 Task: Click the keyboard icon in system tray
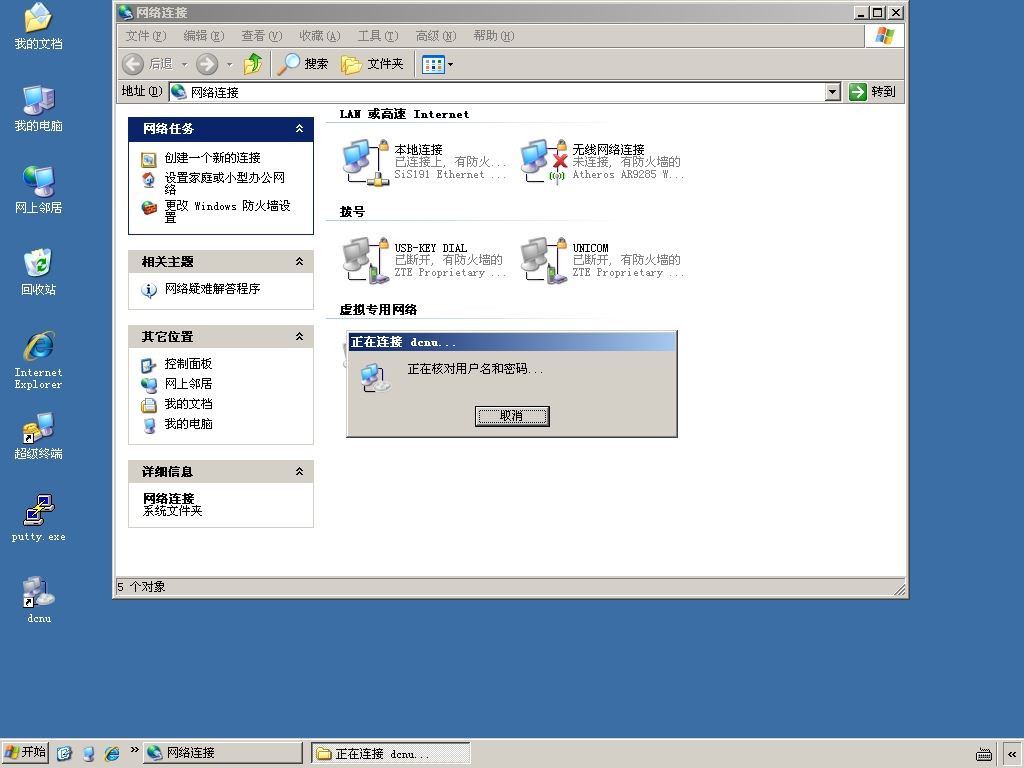click(x=984, y=754)
